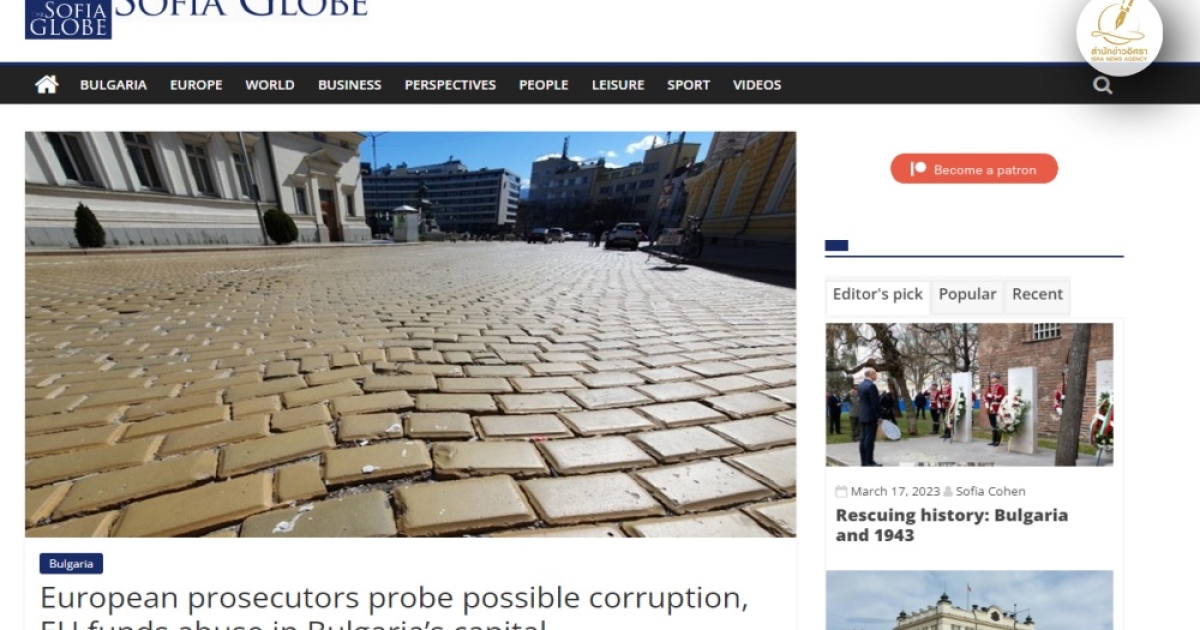The image size is (1200, 630).
Task: Open the Bulgaria menu section
Action: (113, 85)
